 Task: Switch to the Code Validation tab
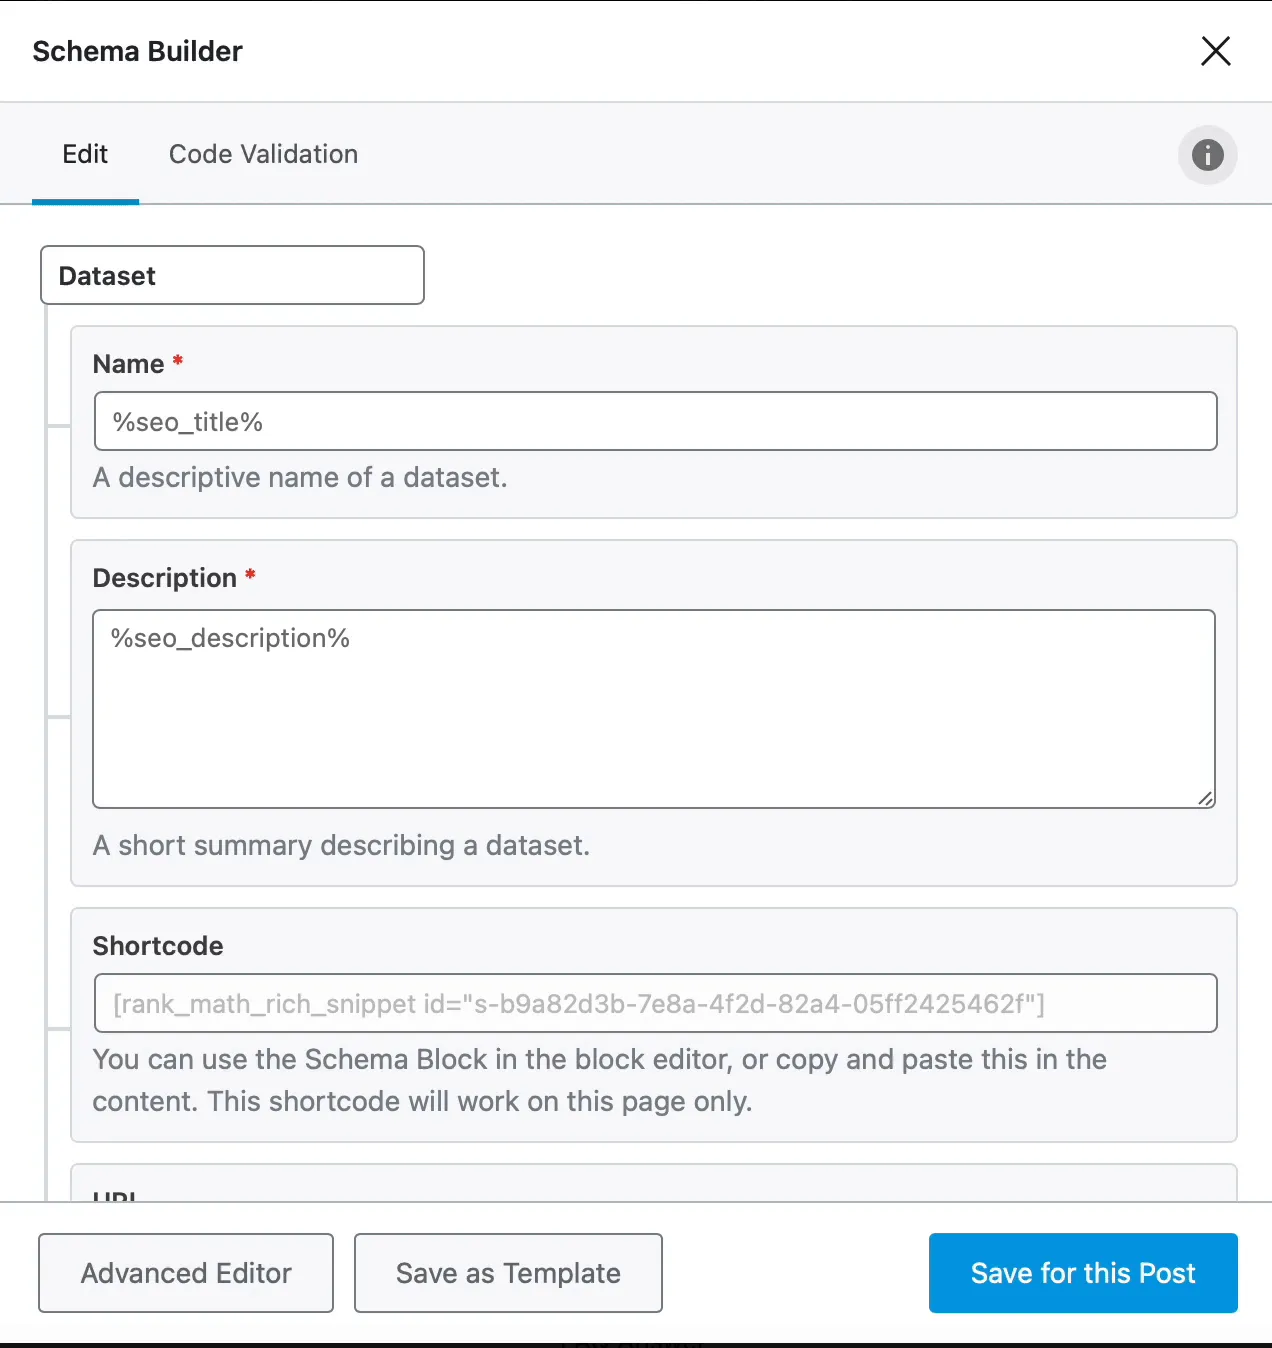[x=262, y=154]
